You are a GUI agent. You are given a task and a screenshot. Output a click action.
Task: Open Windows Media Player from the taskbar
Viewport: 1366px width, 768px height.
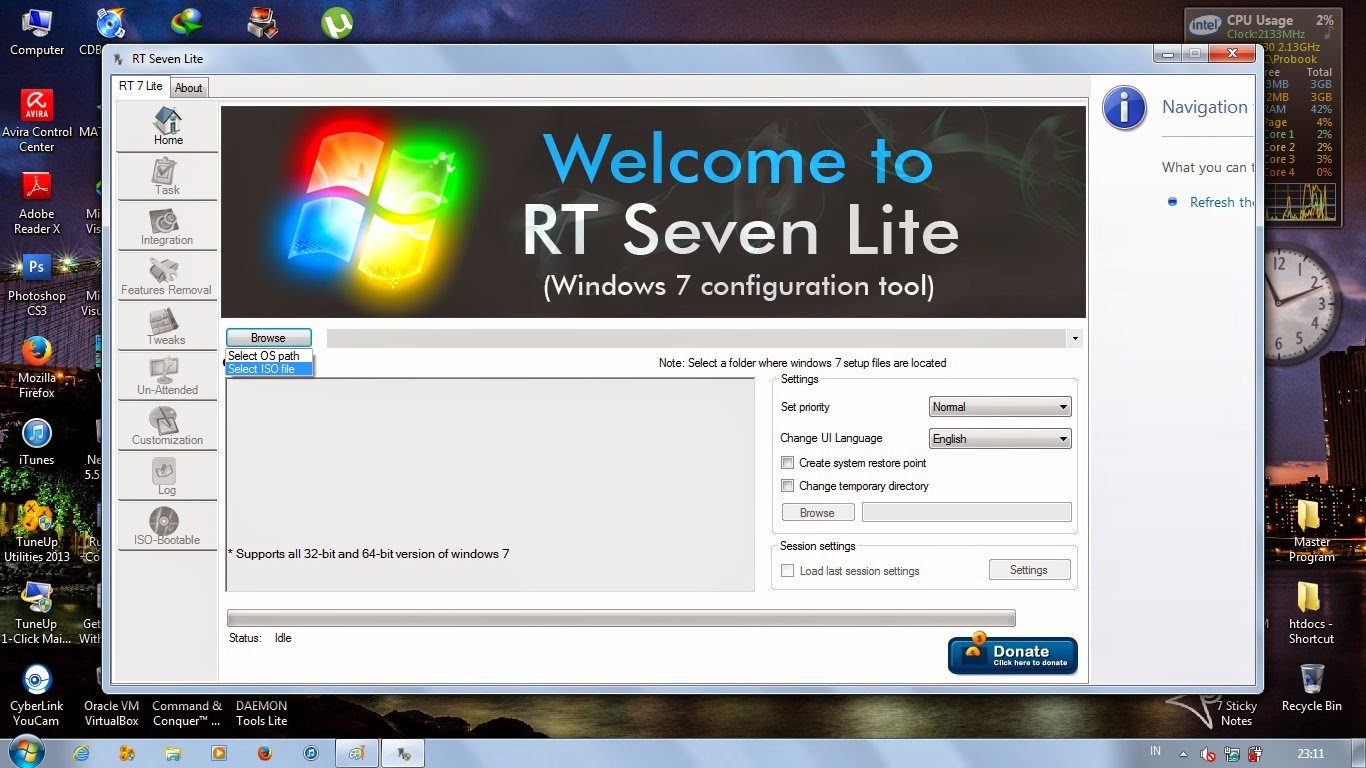pyautogui.click(x=218, y=752)
